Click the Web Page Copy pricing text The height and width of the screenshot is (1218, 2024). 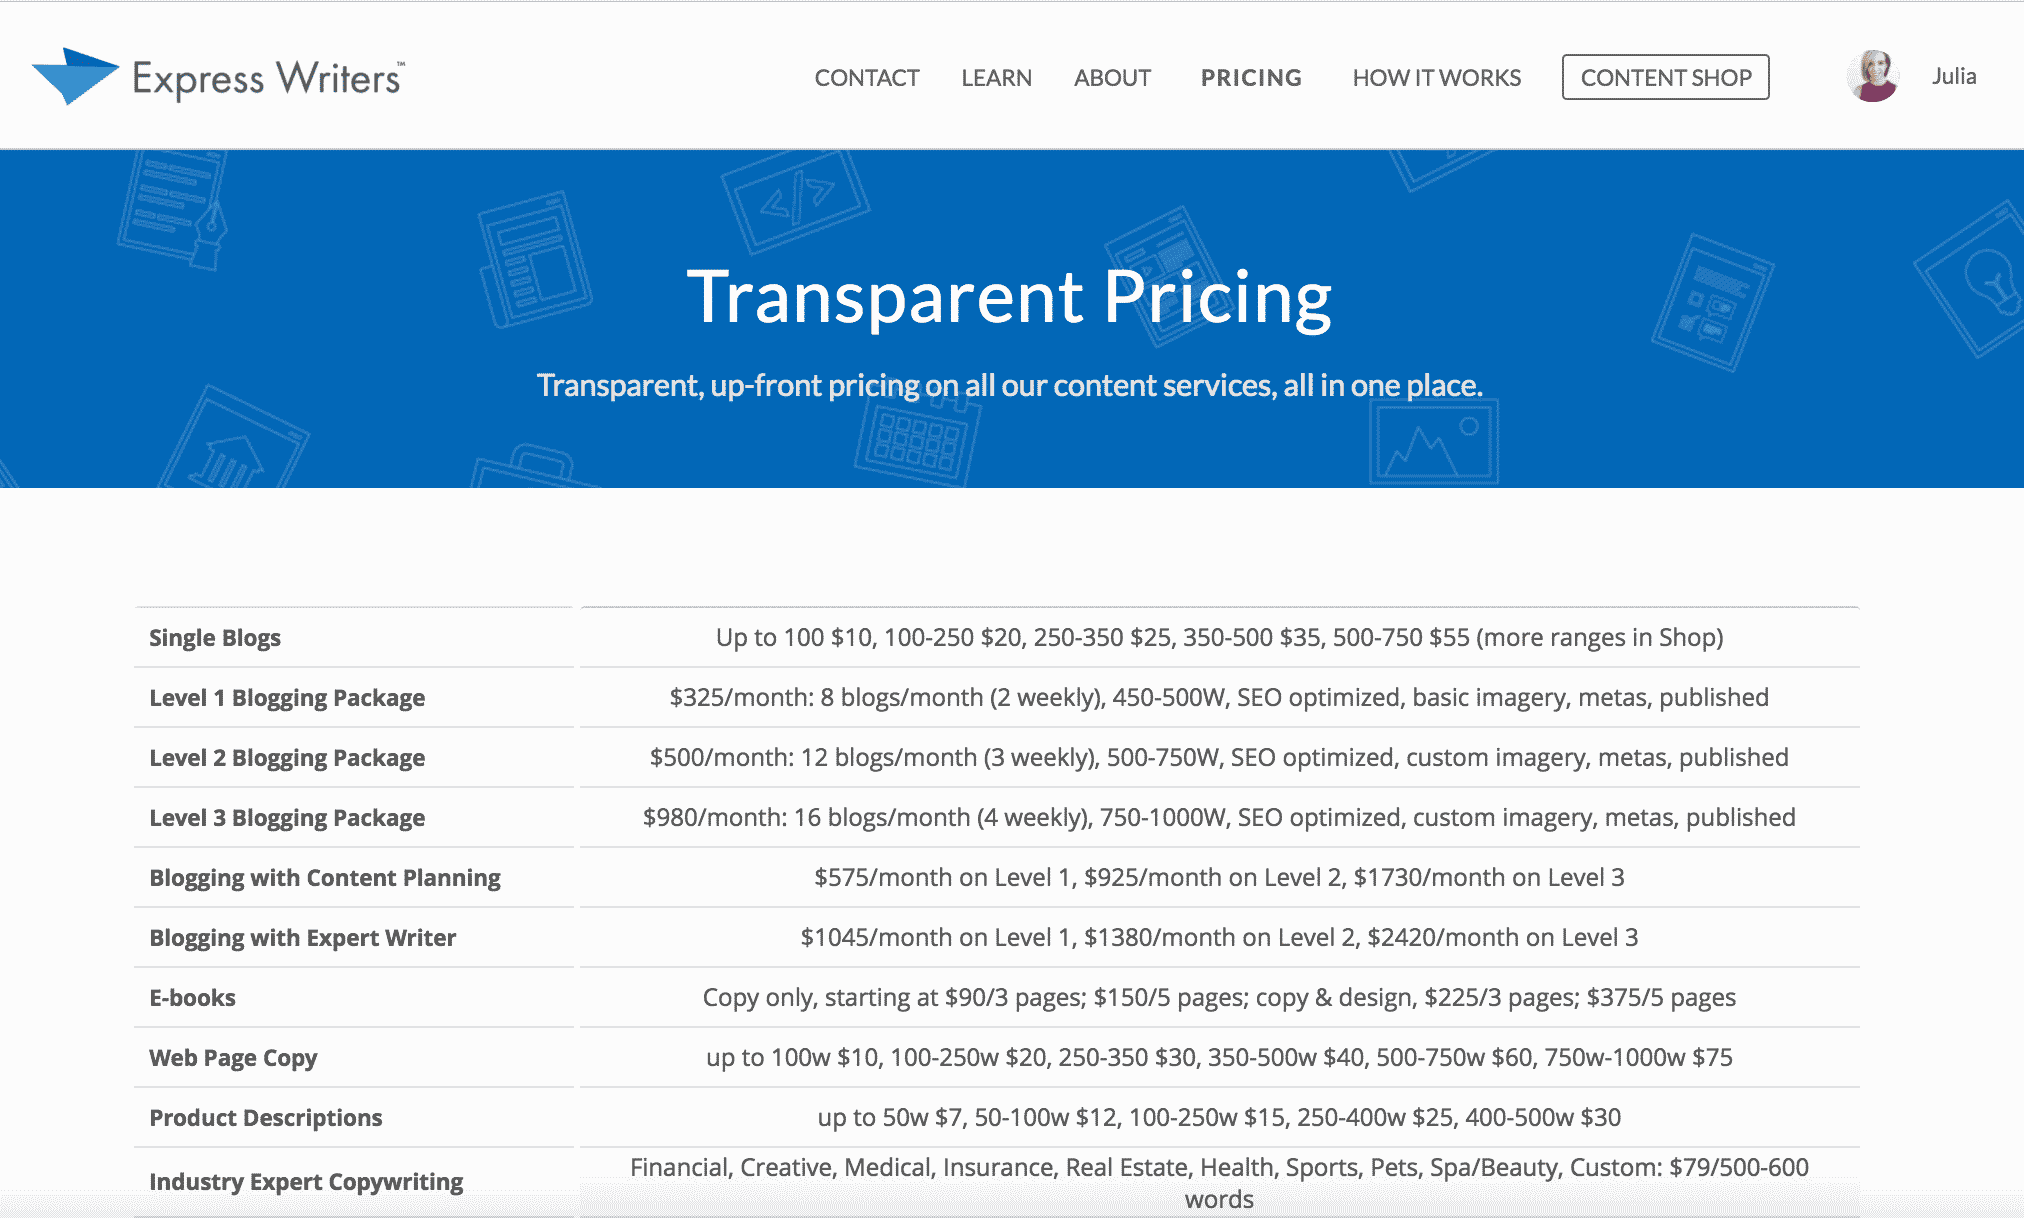tap(1219, 1058)
